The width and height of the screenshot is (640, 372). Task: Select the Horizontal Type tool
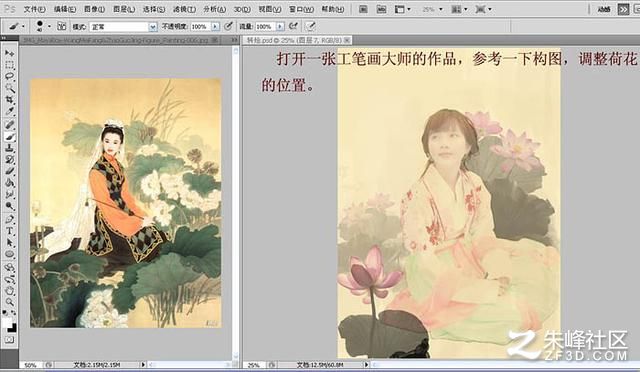9,231
